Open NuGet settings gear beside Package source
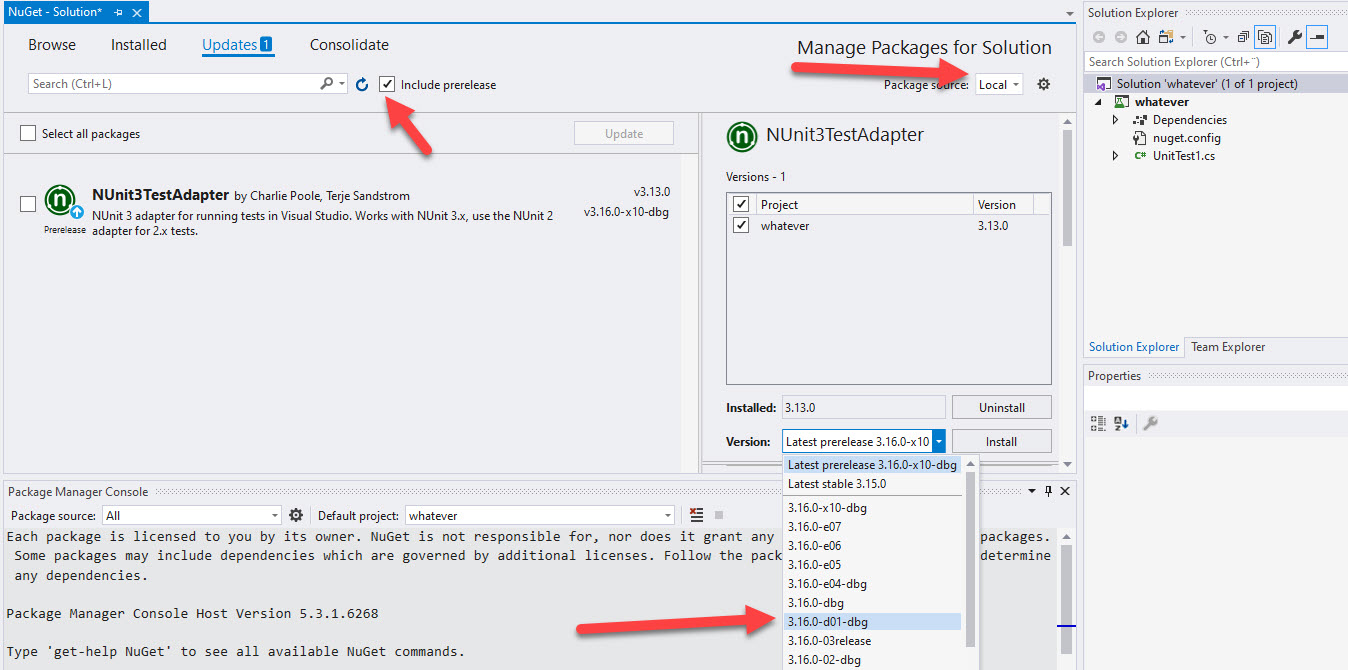This screenshot has width=1348, height=670. 1043,85
